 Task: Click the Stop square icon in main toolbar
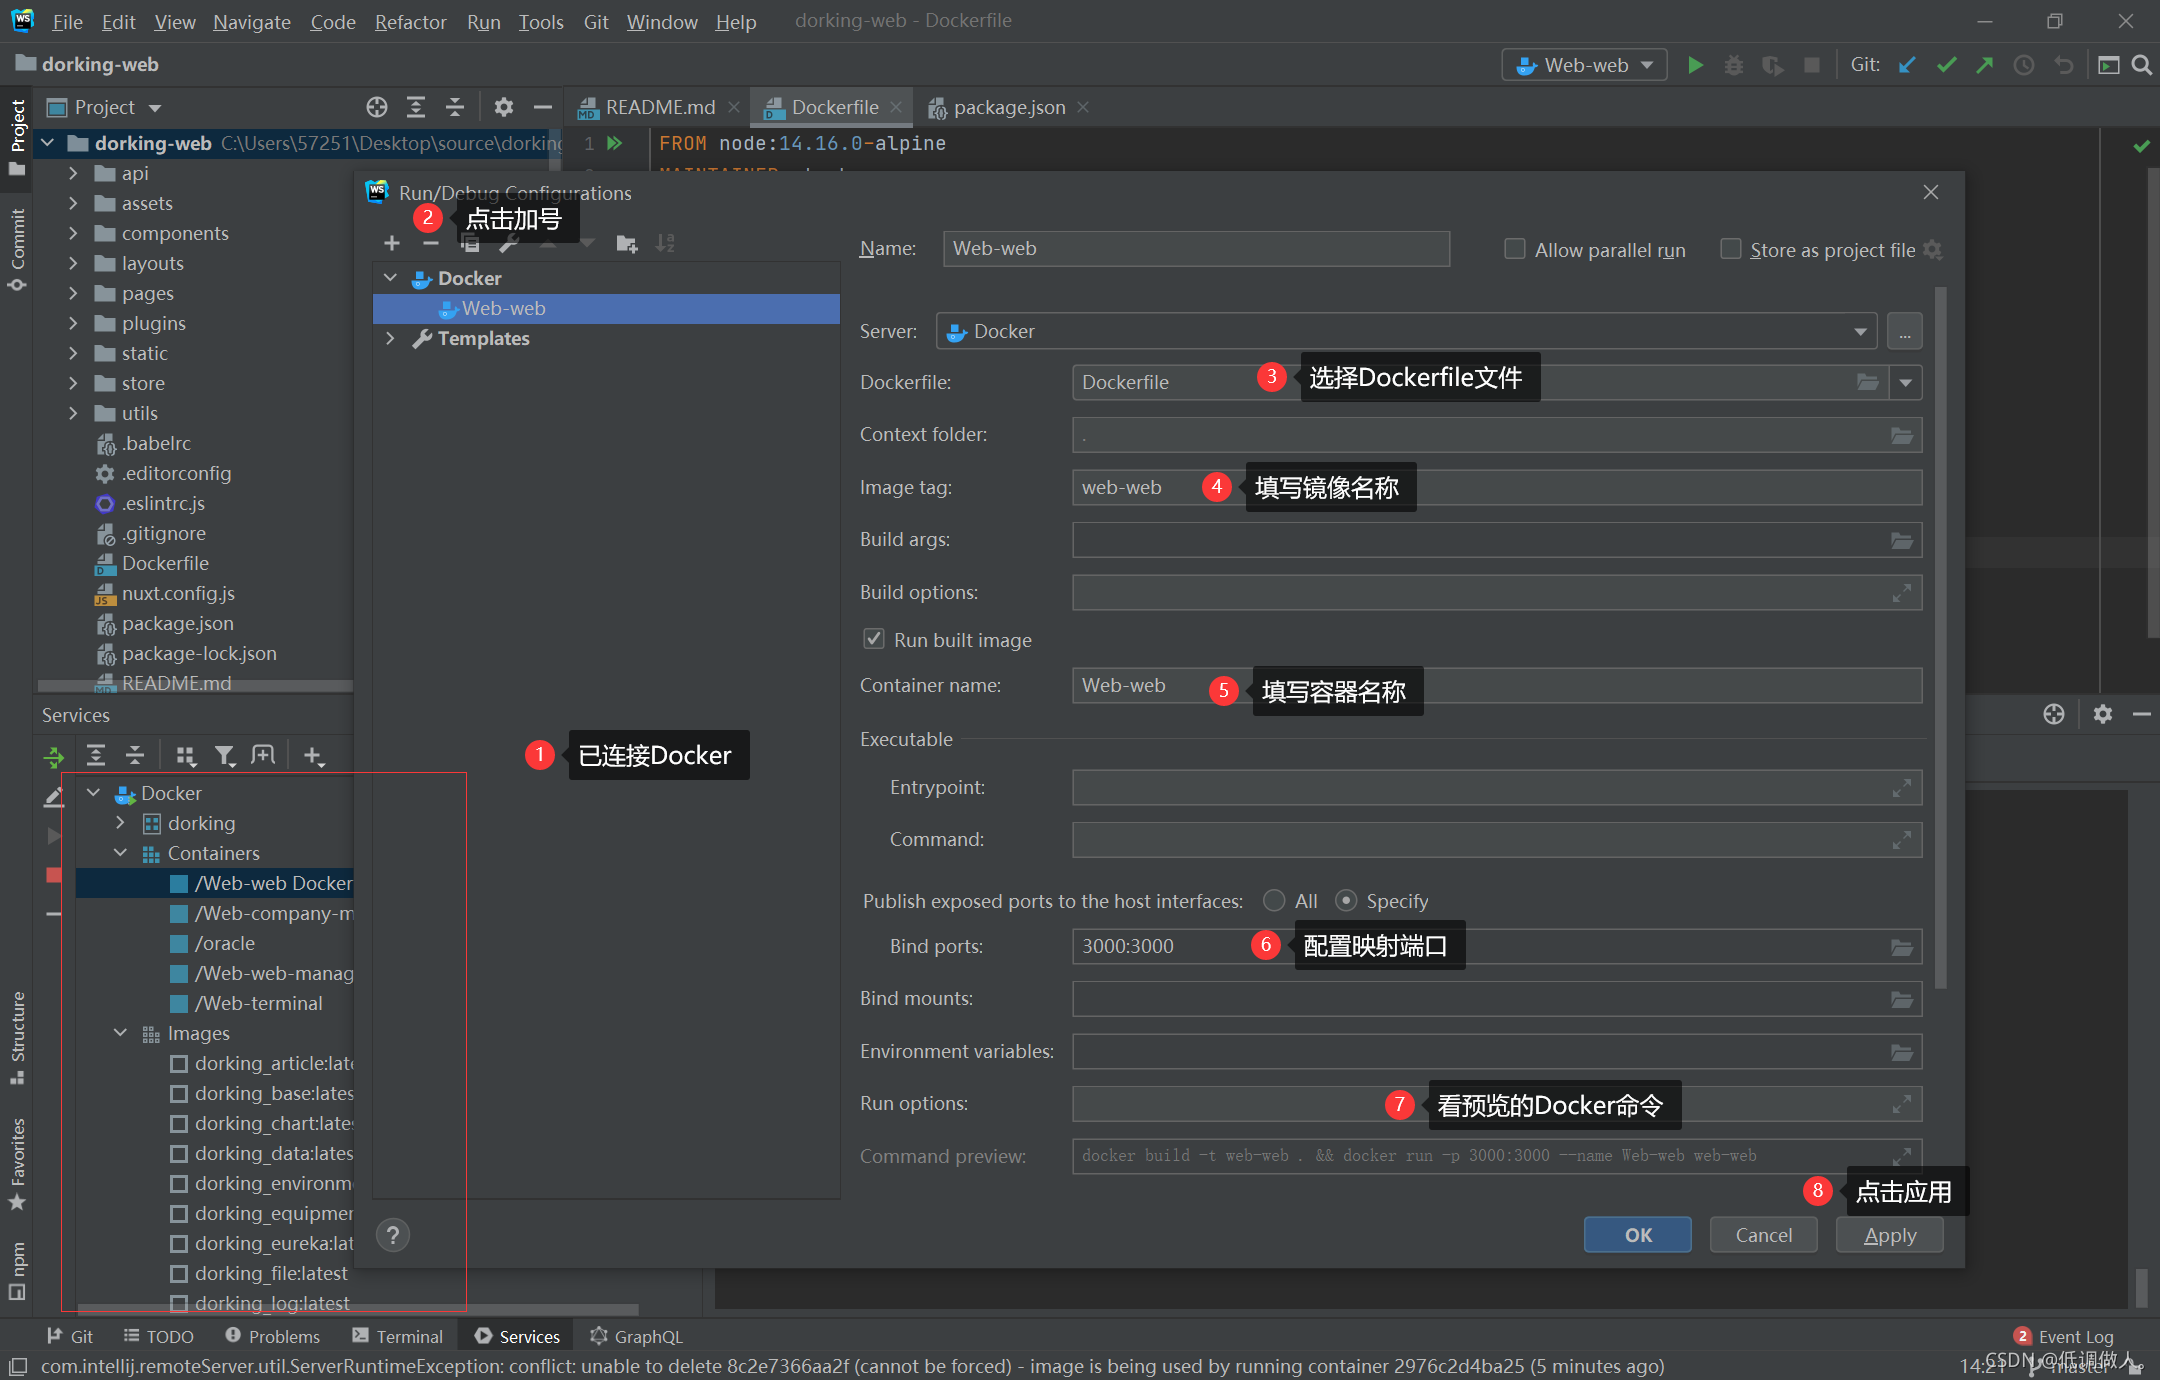click(x=1811, y=65)
